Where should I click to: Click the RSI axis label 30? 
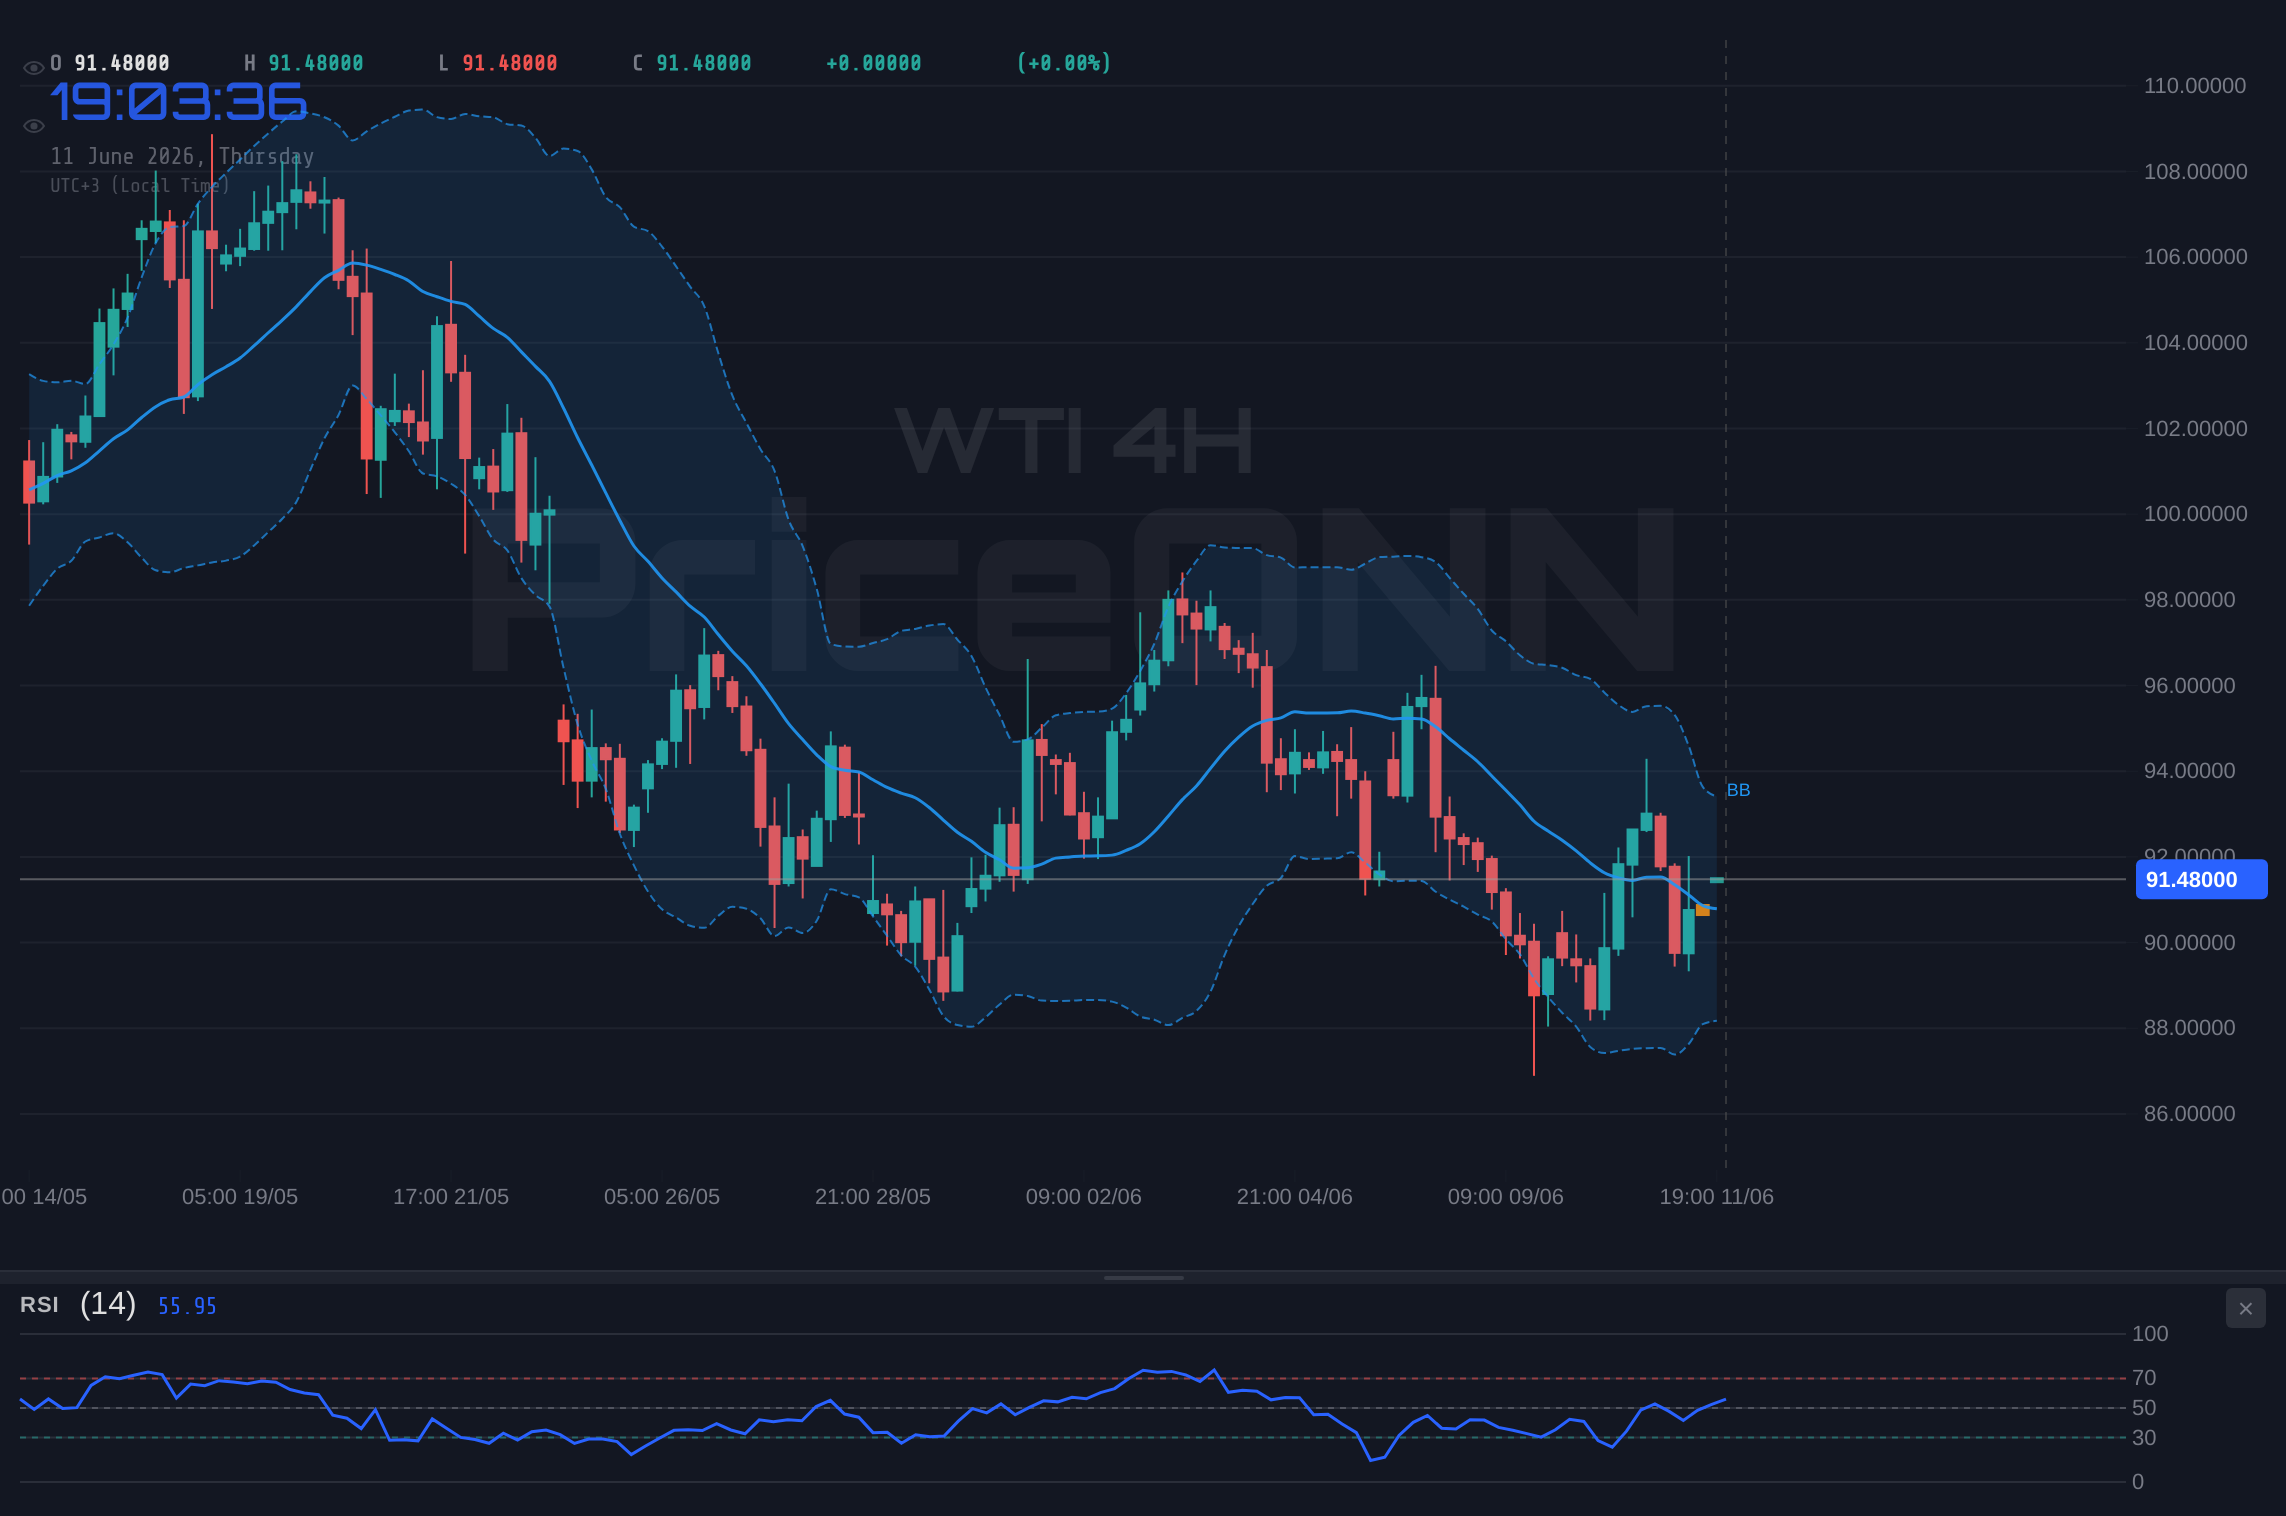point(2144,1438)
